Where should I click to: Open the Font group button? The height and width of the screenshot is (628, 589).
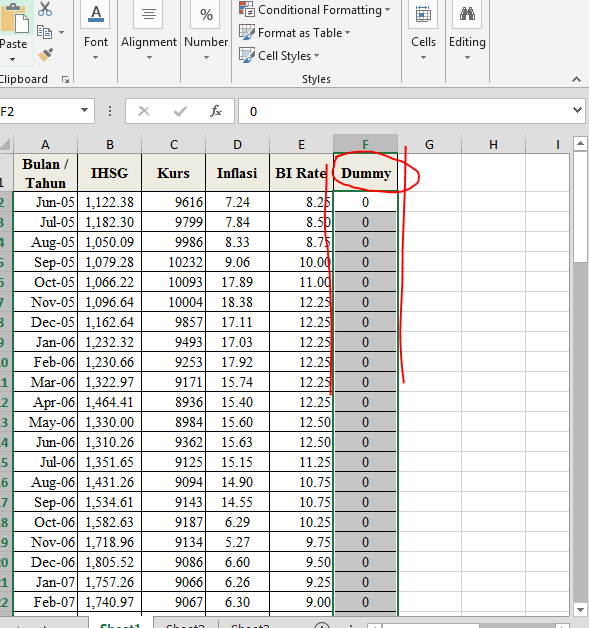point(96,31)
